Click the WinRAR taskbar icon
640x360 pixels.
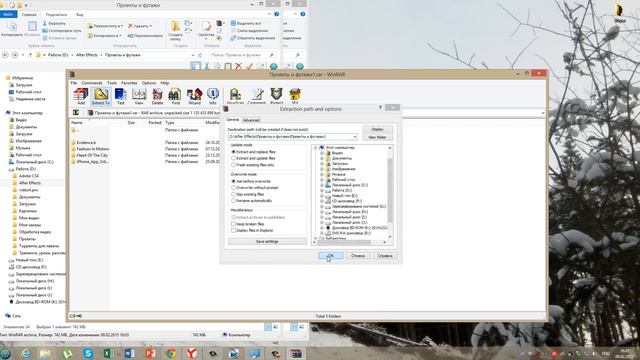click(296, 353)
